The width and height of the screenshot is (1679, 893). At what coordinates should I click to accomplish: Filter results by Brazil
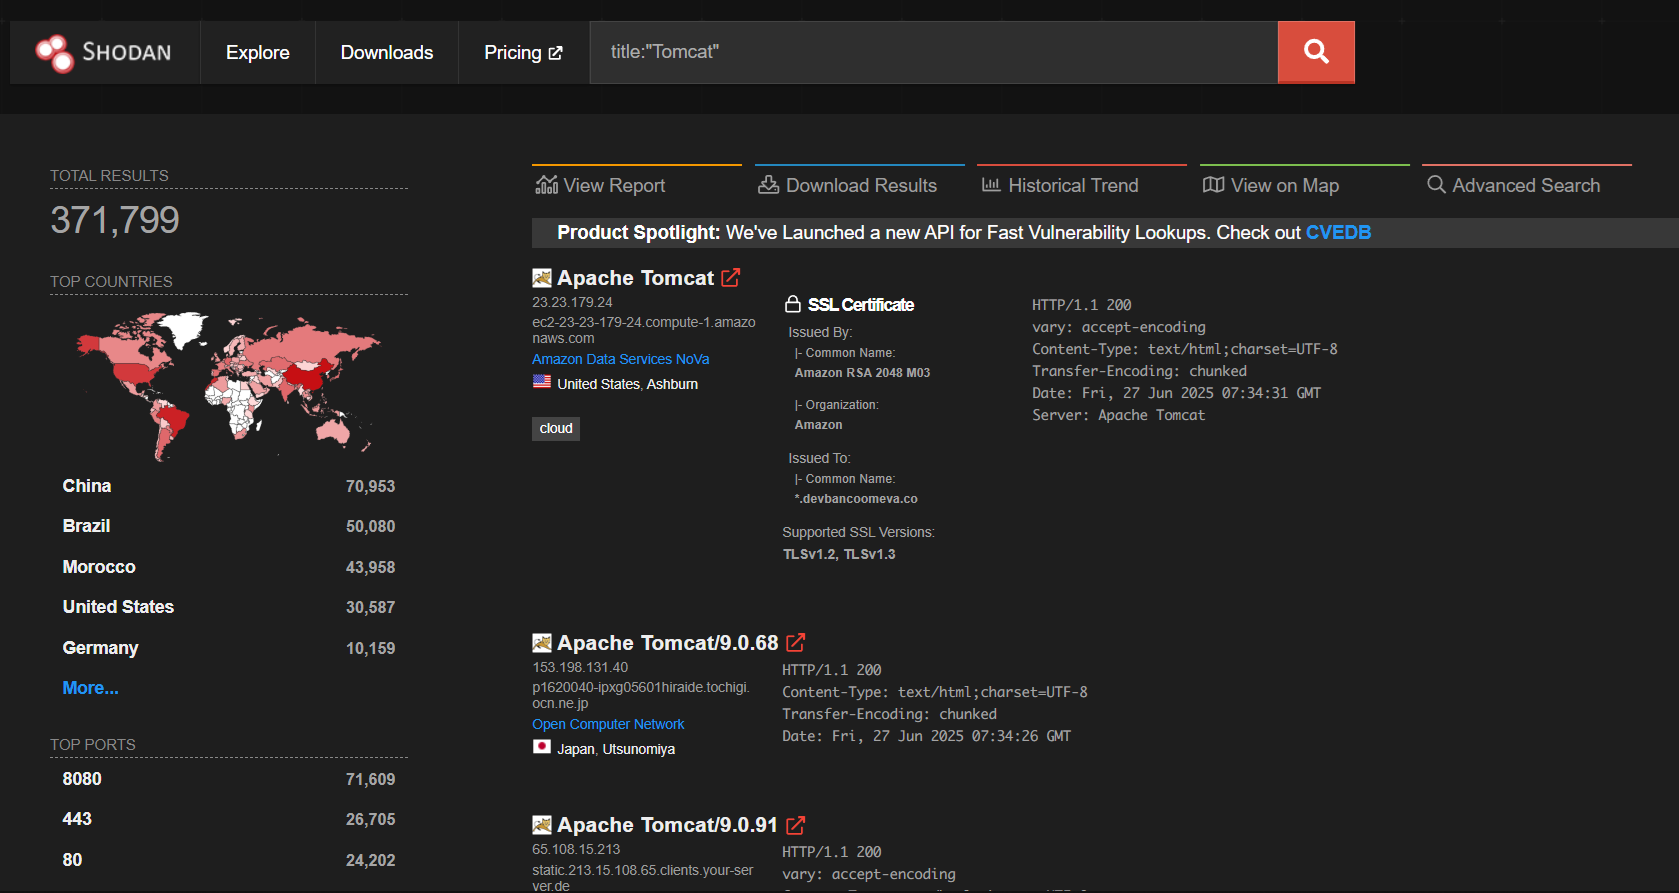tap(86, 526)
